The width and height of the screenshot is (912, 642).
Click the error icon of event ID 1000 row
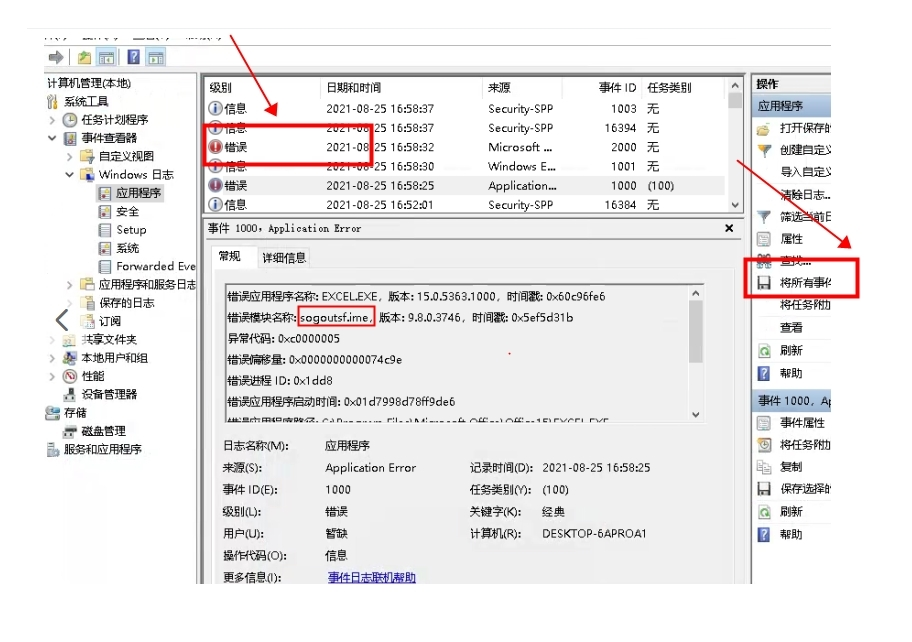pos(215,186)
